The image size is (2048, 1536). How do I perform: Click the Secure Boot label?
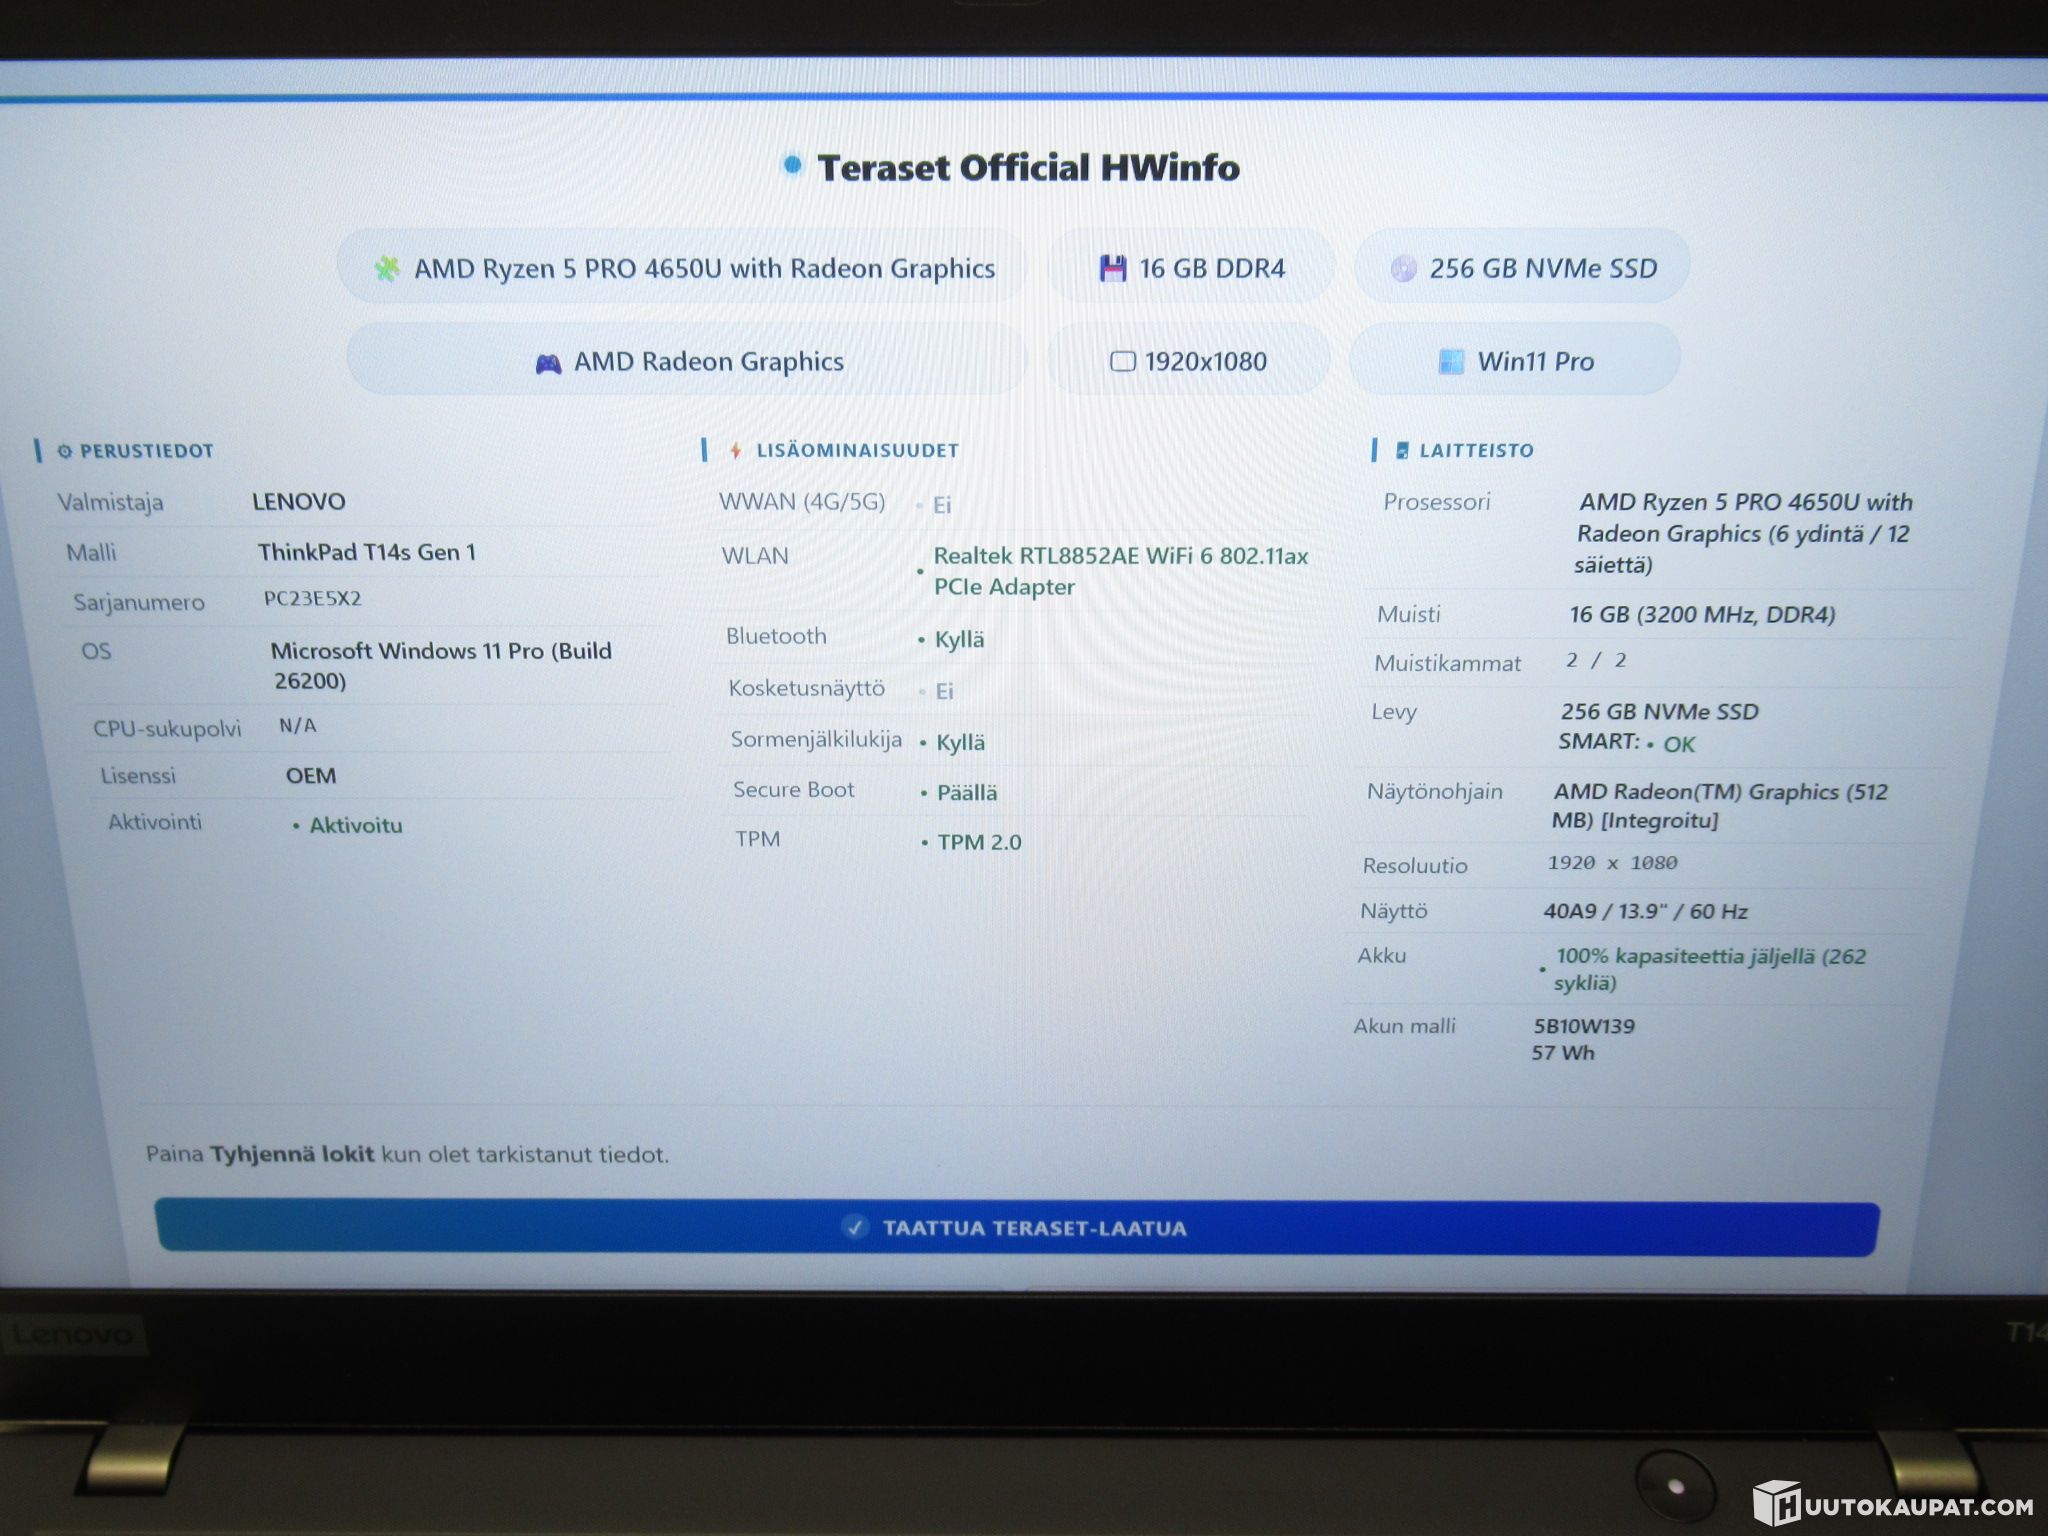[x=794, y=789]
